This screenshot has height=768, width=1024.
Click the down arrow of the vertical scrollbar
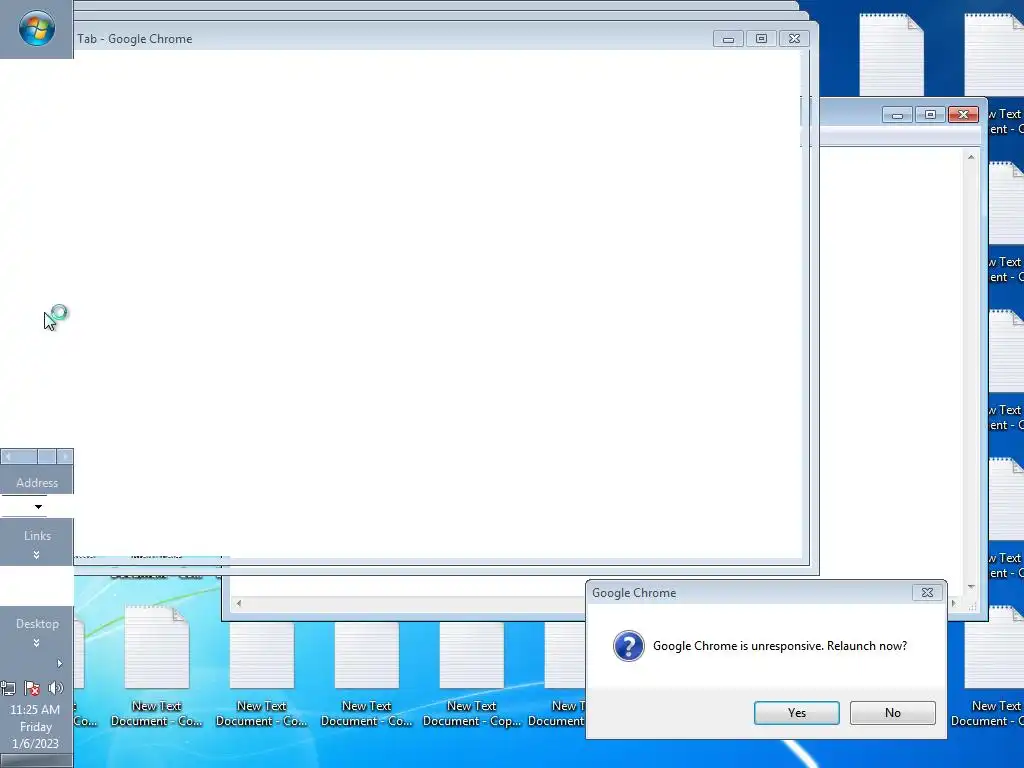[971, 586]
